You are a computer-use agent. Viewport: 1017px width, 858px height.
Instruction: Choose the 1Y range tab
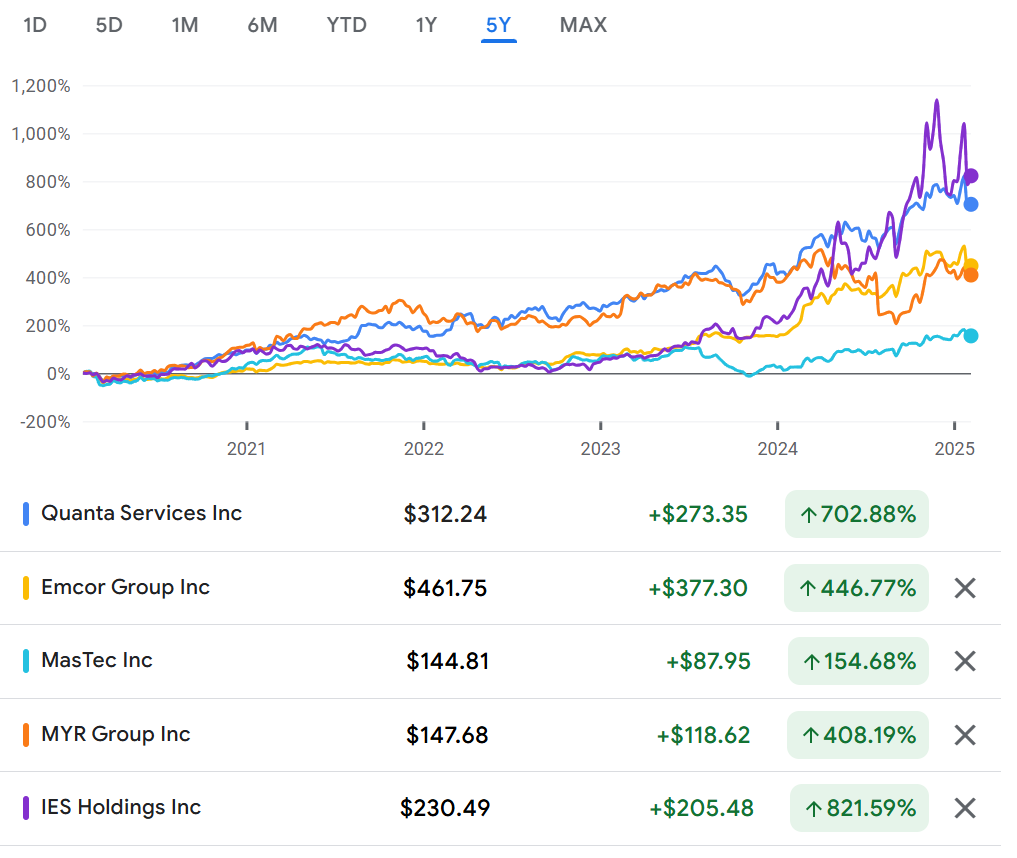tap(426, 25)
